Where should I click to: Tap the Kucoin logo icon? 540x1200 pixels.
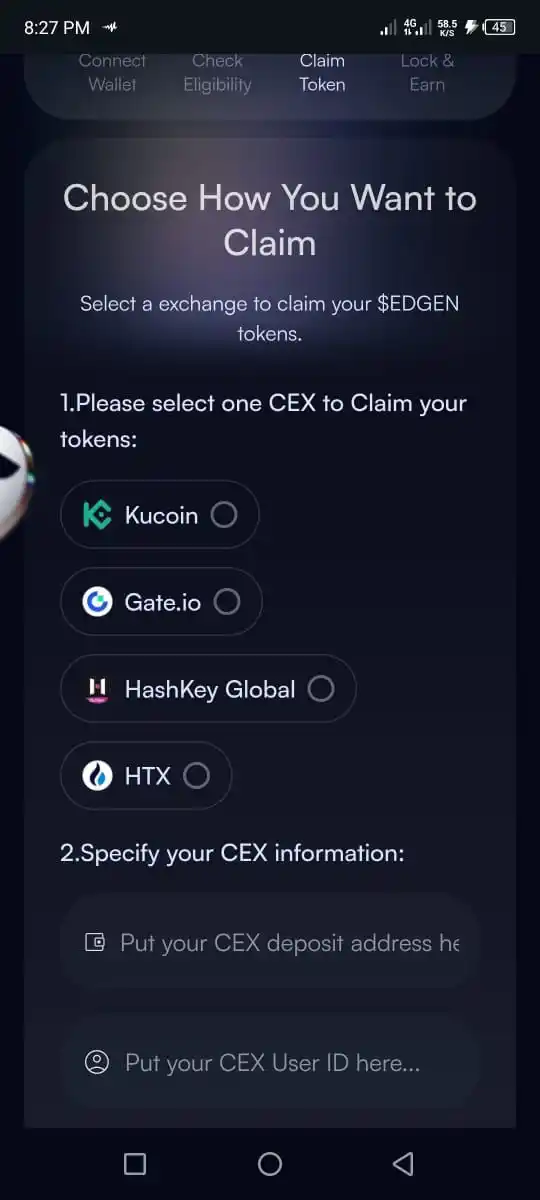pyautogui.click(x=97, y=515)
